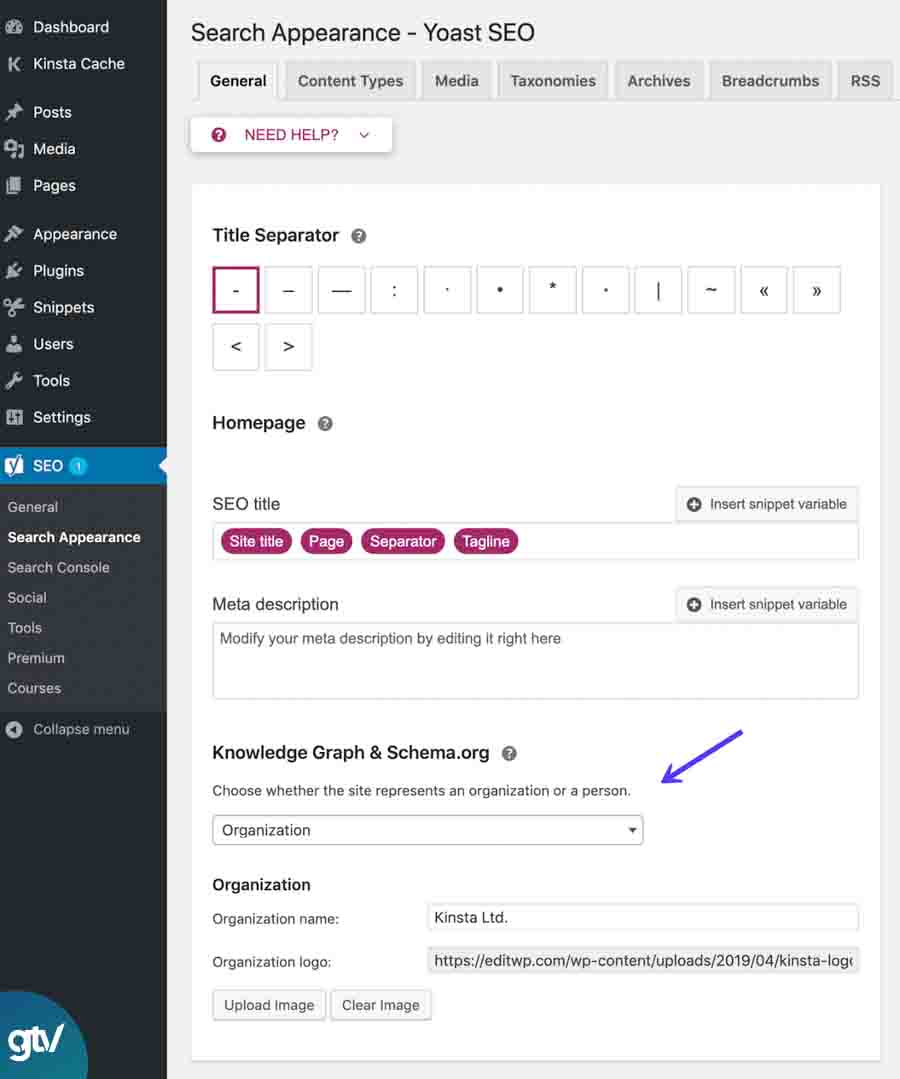
Task: Select the pipe character title separator
Action: click(x=658, y=290)
